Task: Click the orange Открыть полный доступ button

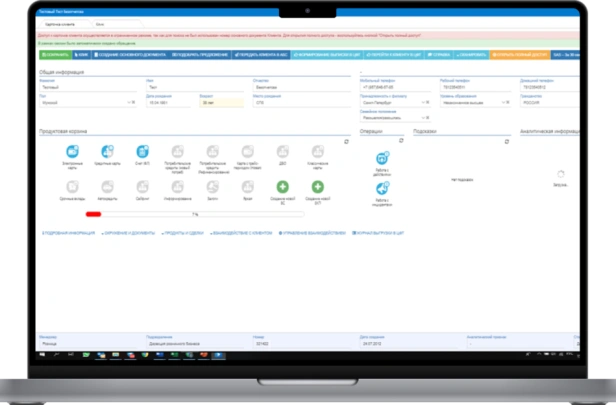Action: [x=520, y=55]
